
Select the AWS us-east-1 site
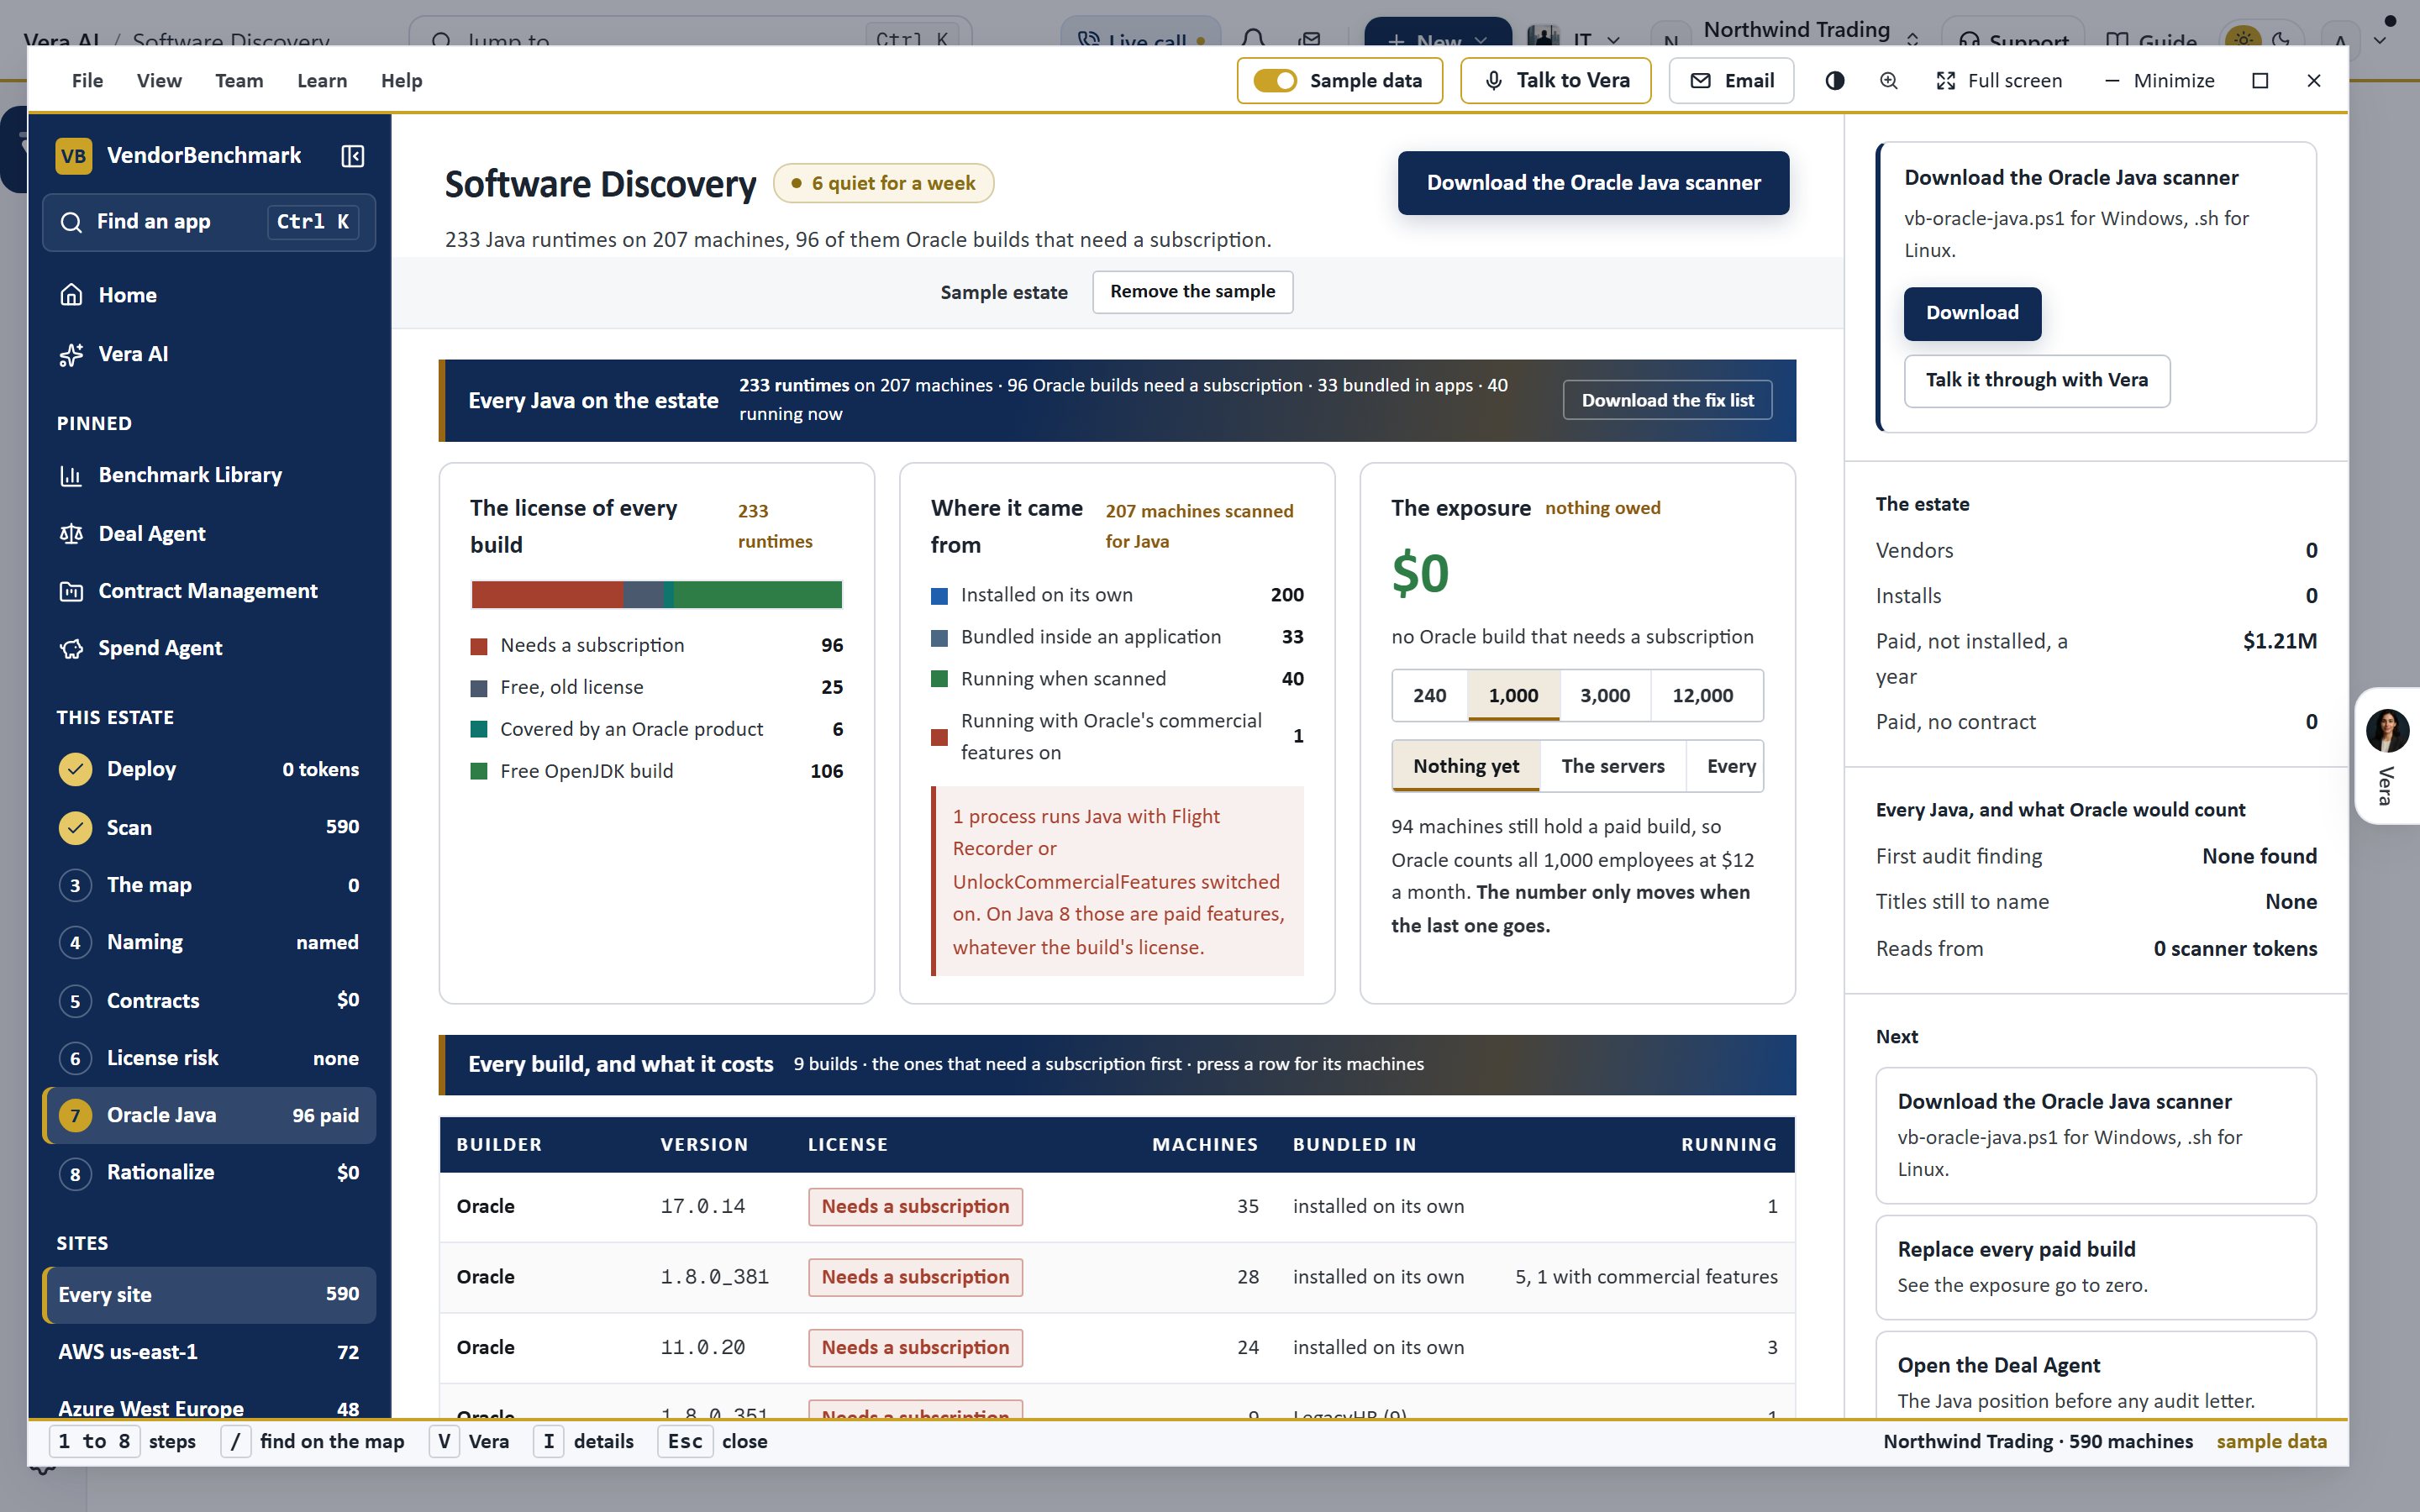point(209,1352)
